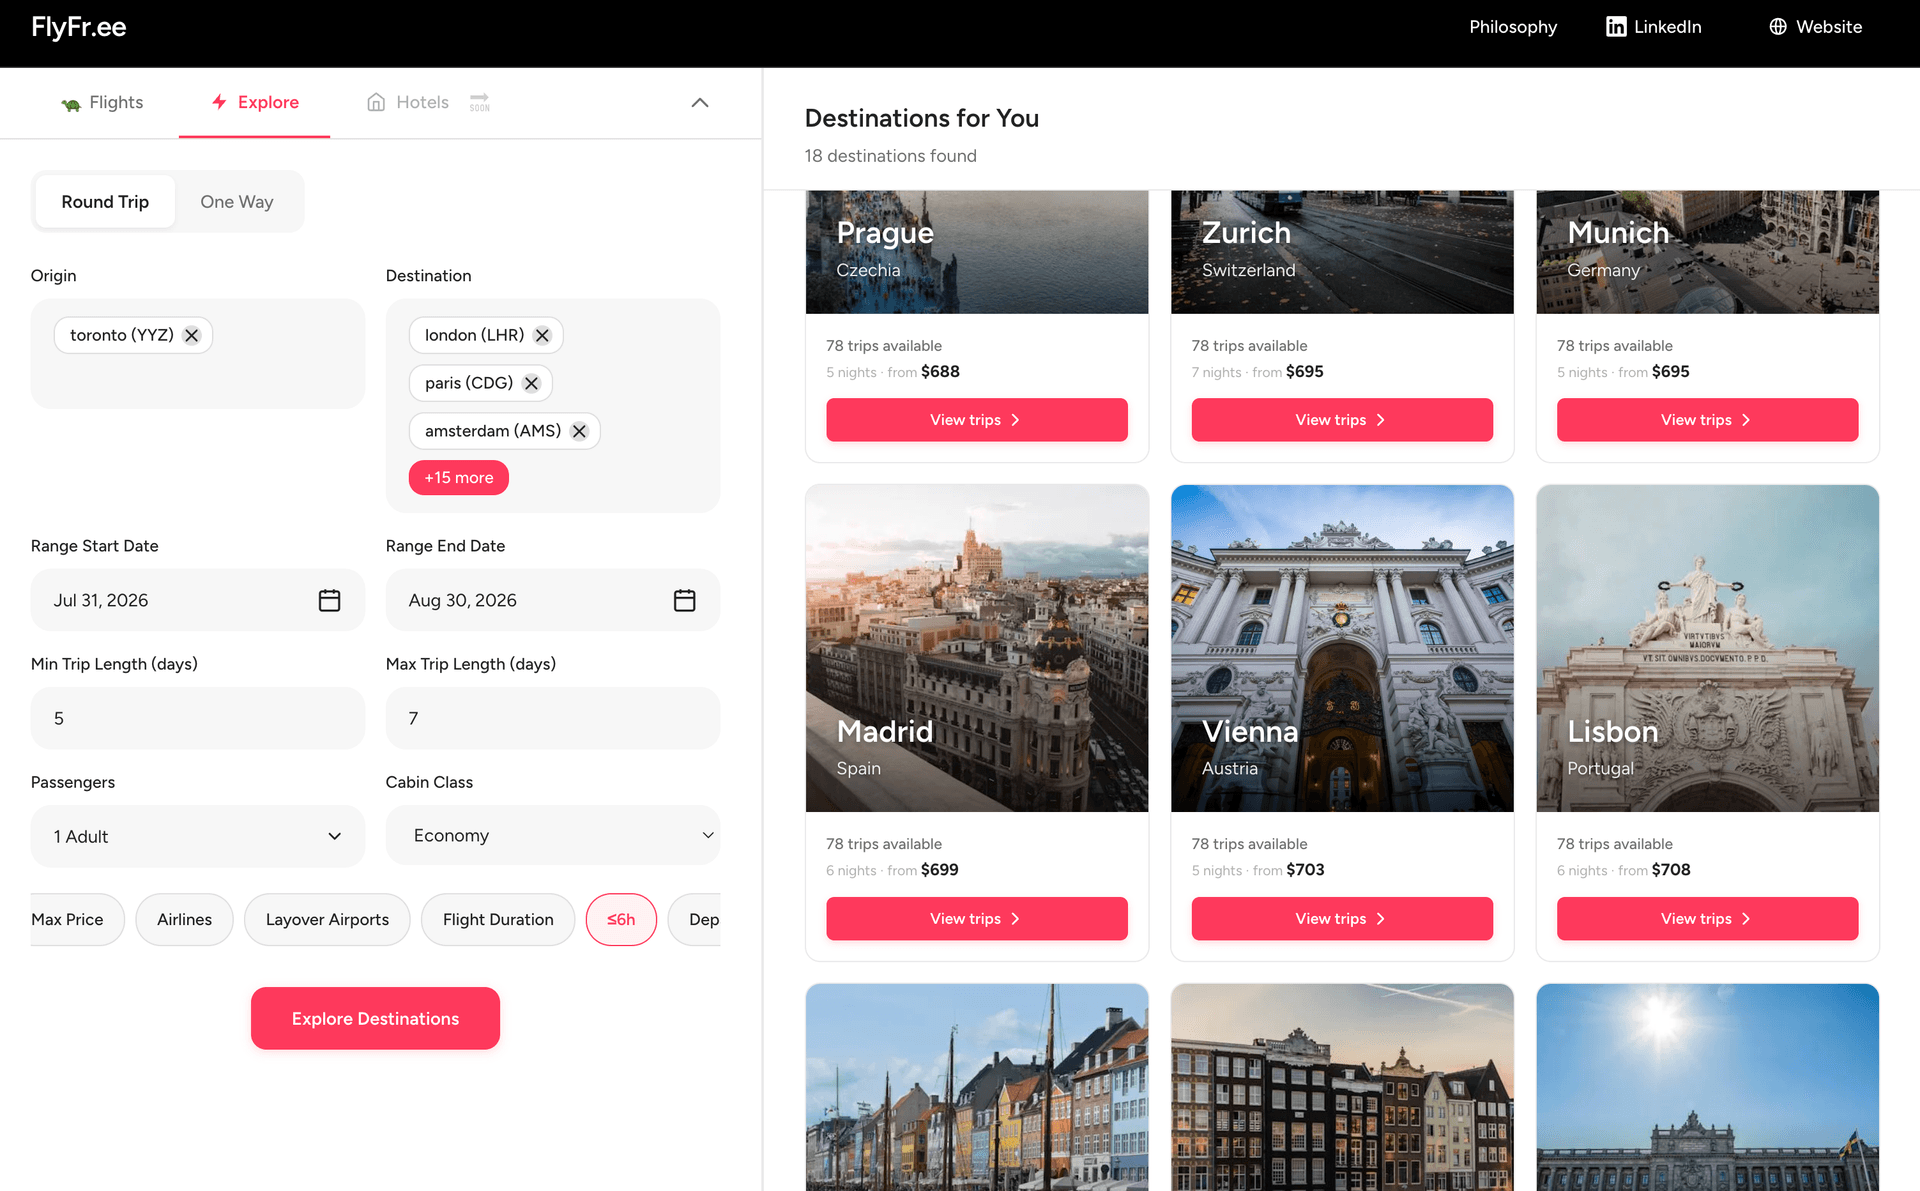This screenshot has height=1191, width=1920.
Task: View trips for Vienna
Action: tap(1342, 918)
